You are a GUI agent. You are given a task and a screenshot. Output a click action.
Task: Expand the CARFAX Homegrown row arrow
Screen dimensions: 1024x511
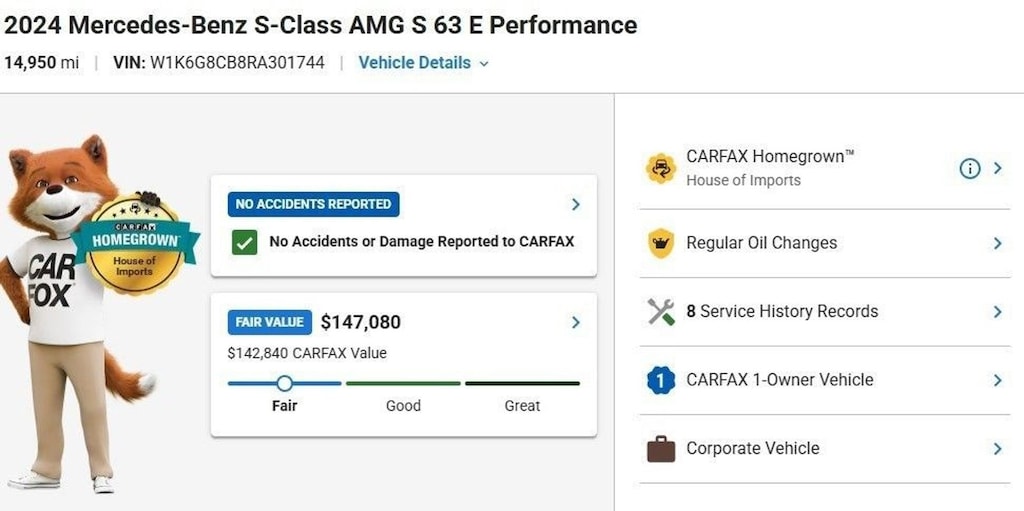(997, 169)
